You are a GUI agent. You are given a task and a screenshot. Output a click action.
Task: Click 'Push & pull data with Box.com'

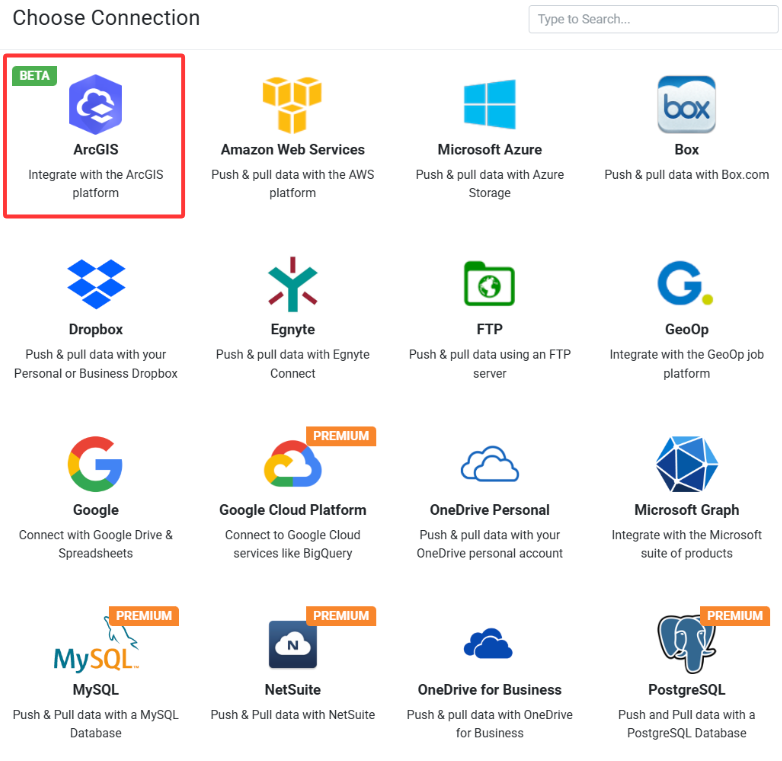coord(687,175)
